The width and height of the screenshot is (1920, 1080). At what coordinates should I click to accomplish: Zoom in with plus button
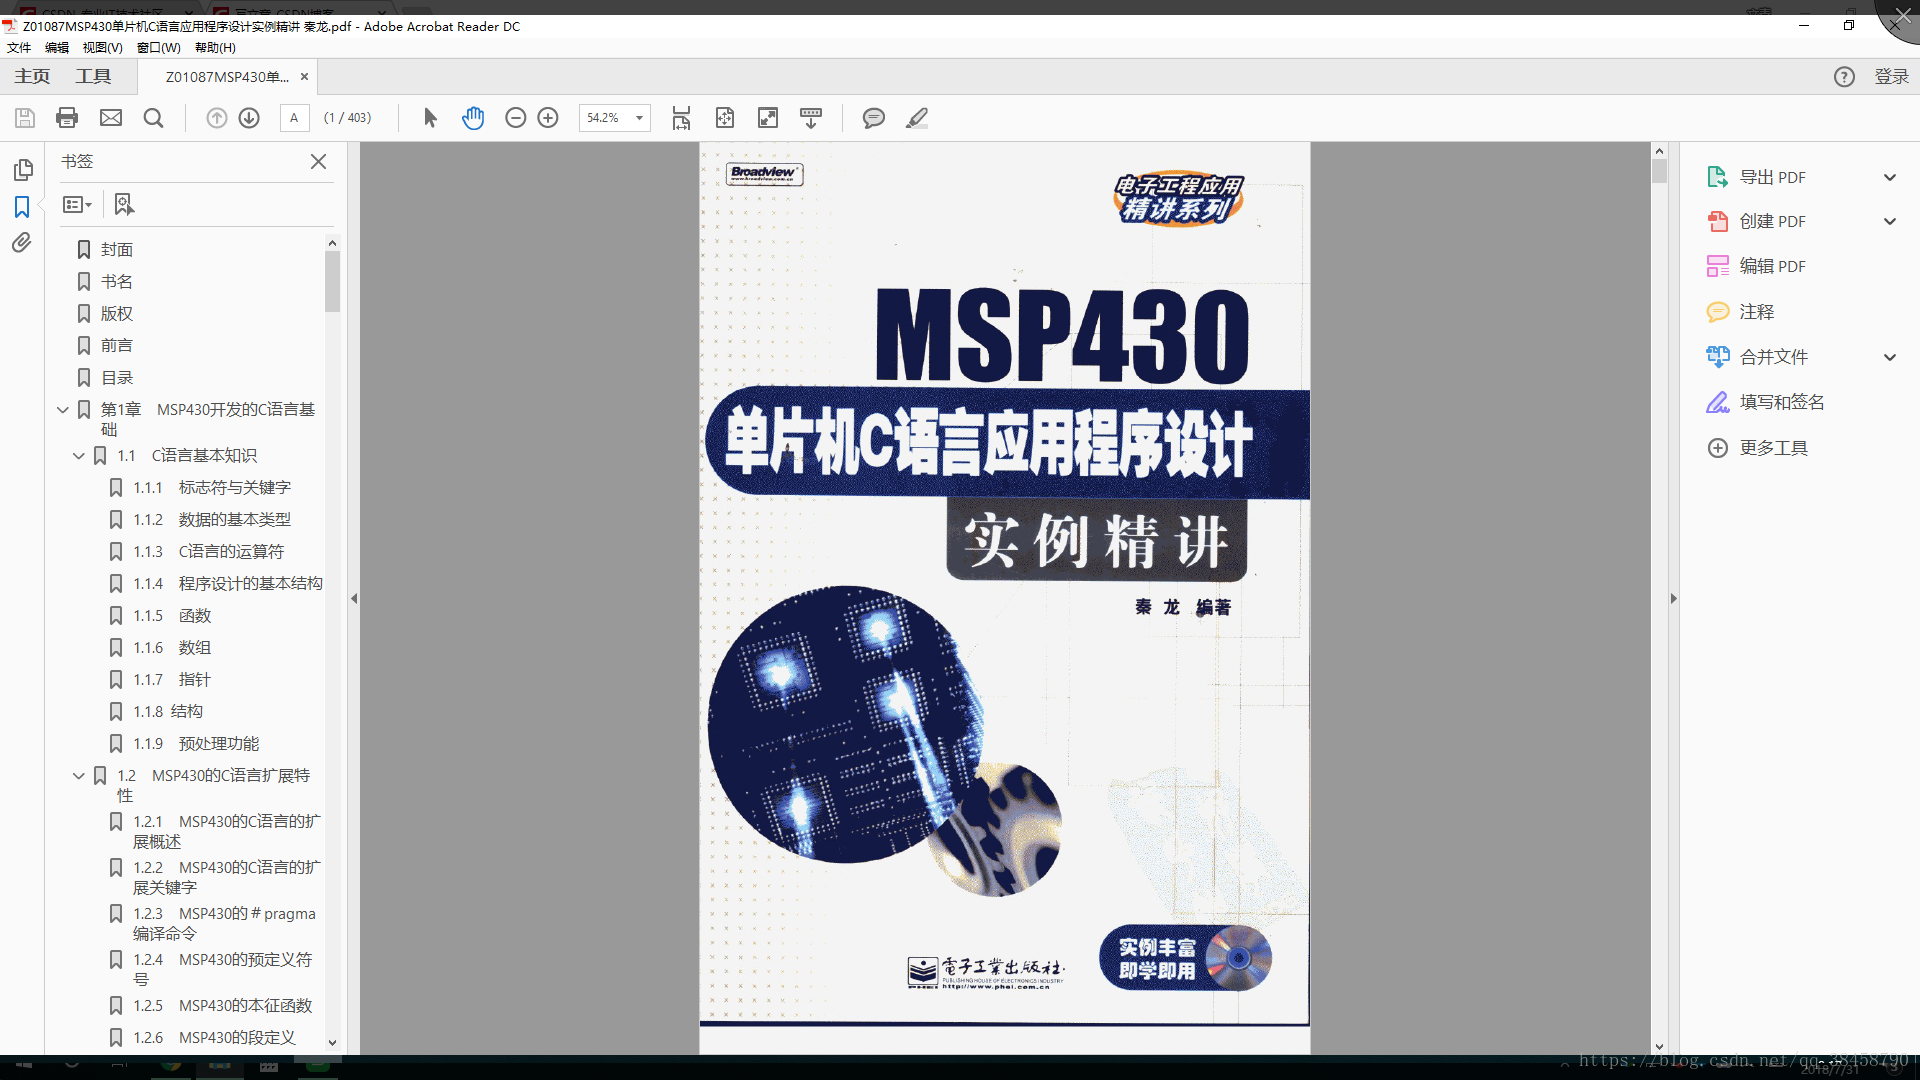pyautogui.click(x=548, y=118)
